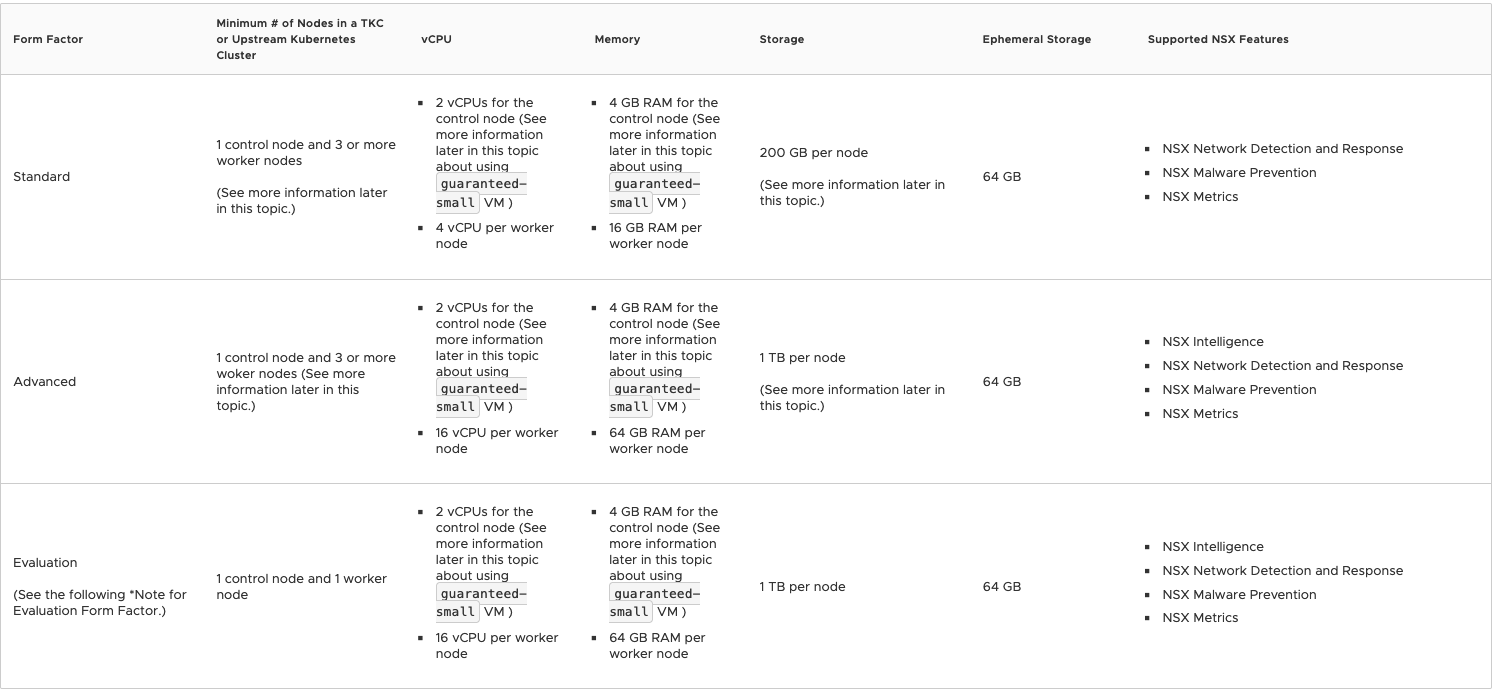1494x693 pixels.
Task: Click NSX Network Detection and Response in Standard row
Action: point(1282,149)
